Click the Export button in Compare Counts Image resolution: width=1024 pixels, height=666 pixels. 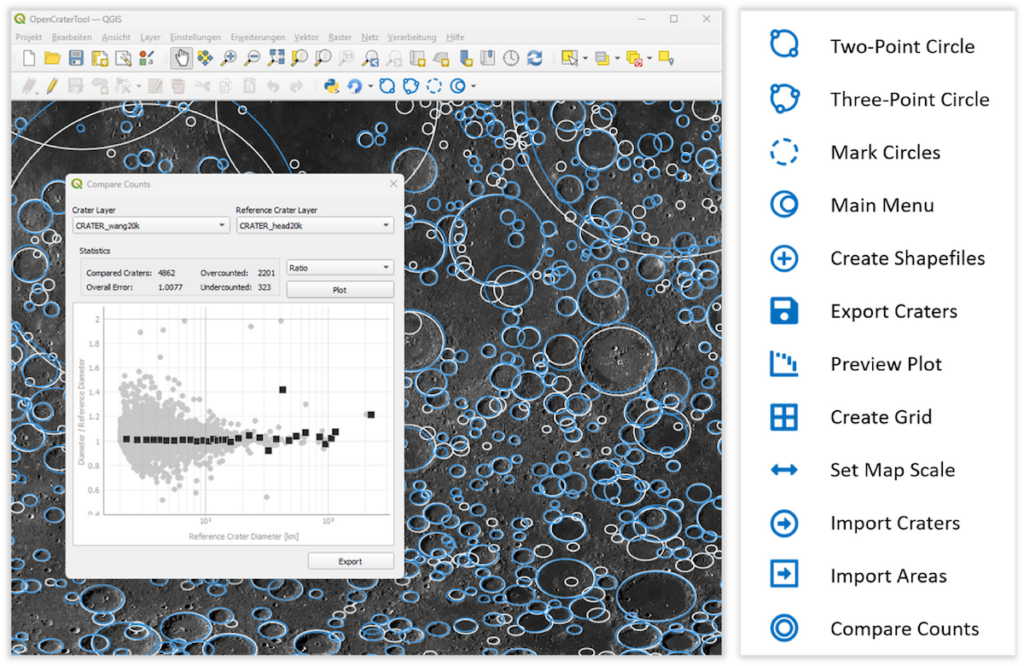point(350,561)
